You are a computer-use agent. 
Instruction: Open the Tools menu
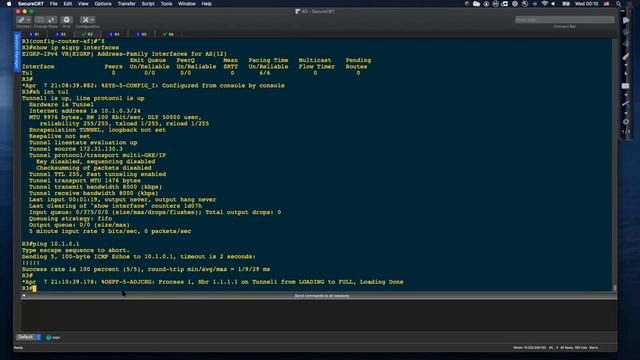tap(166, 4)
